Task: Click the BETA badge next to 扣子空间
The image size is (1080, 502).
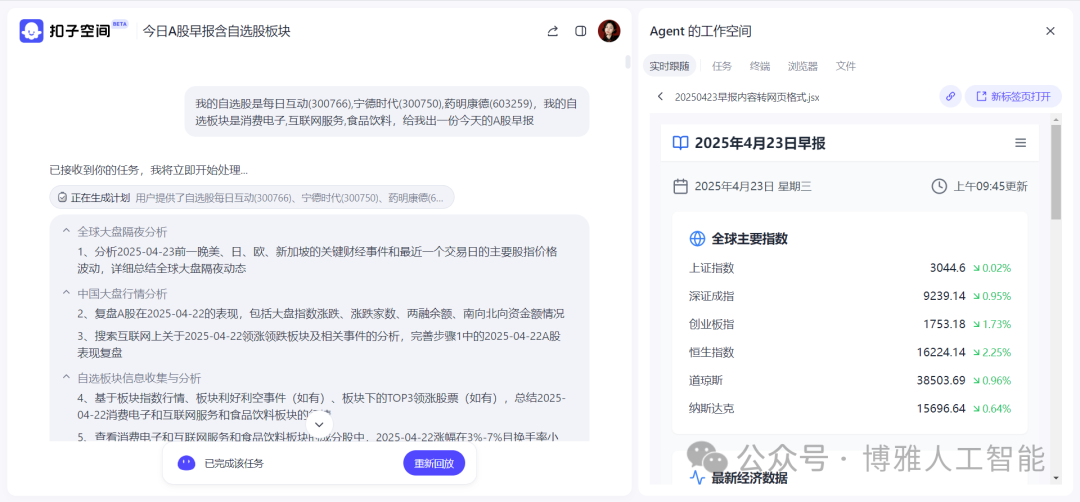Action: point(120,23)
